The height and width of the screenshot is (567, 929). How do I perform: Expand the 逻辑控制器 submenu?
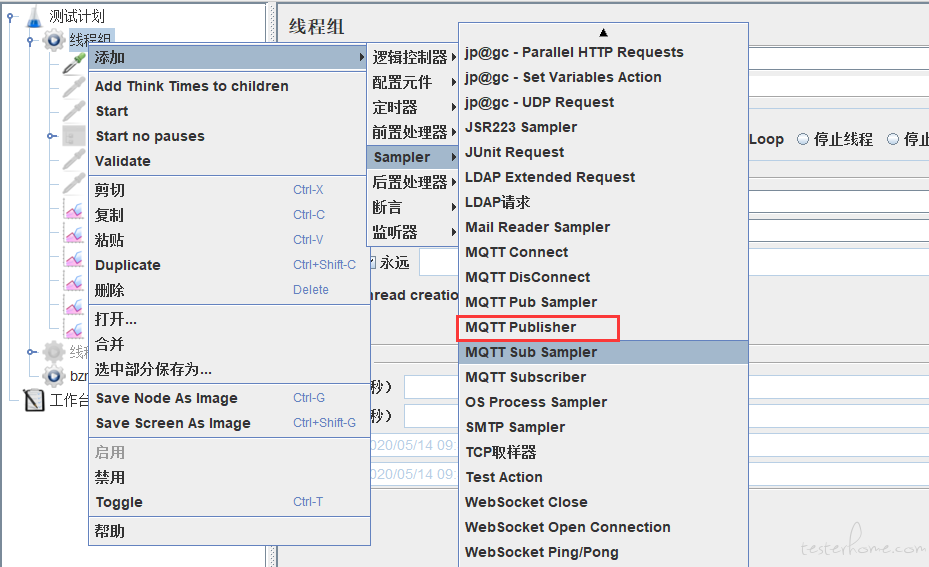(410, 58)
